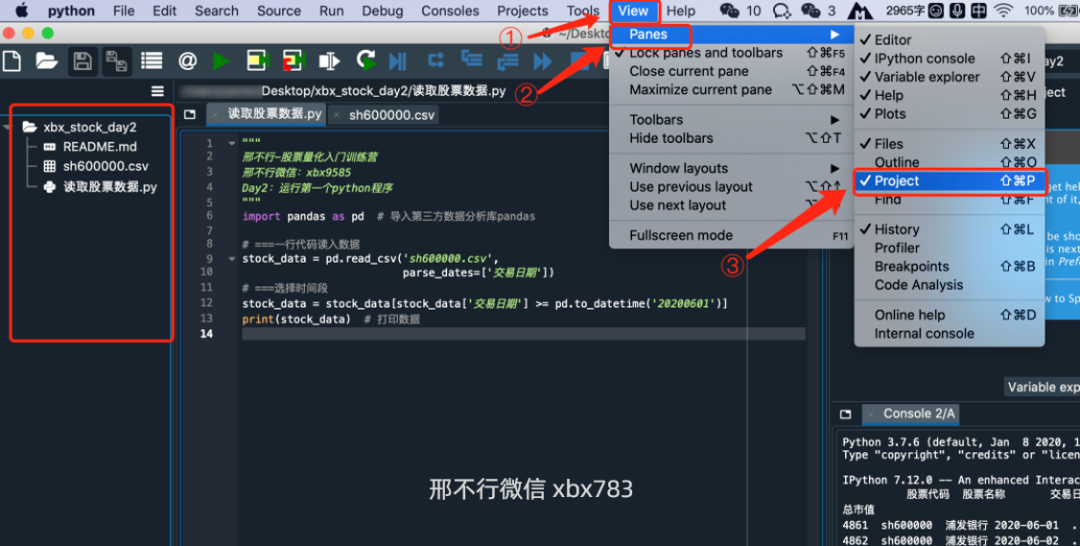
Task: Click Run cell and advance icon
Action: tap(293, 61)
